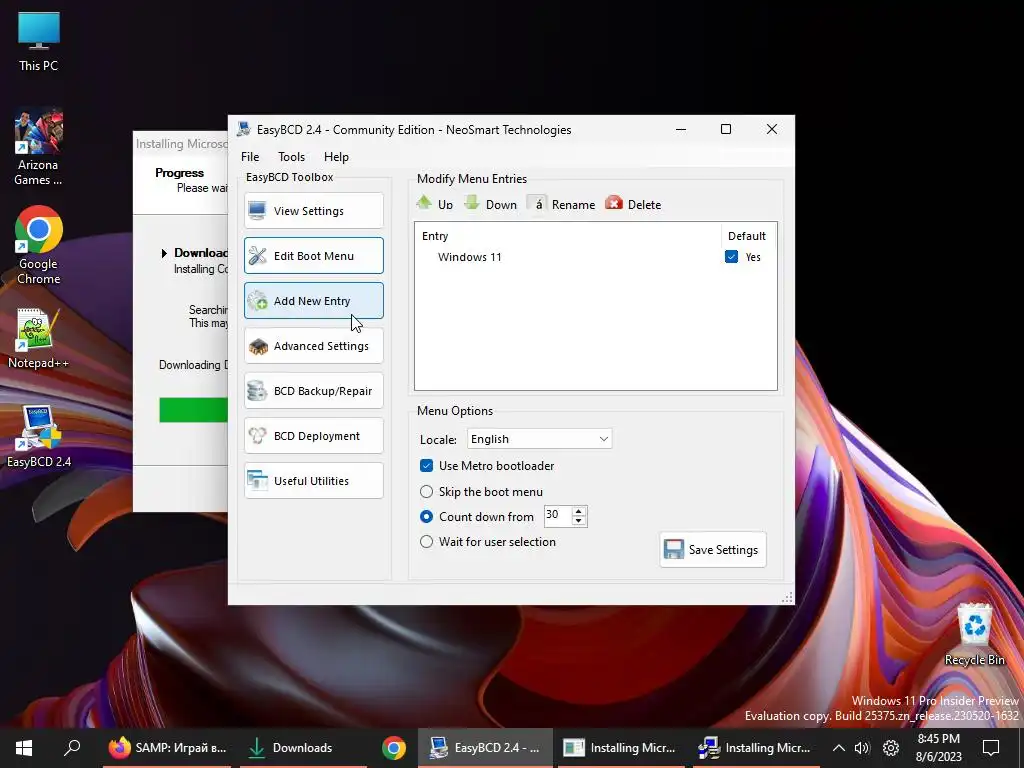Open Advanced Settings in the toolbox
Viewport: 1024px width, 768px height.
coord(313,345)
